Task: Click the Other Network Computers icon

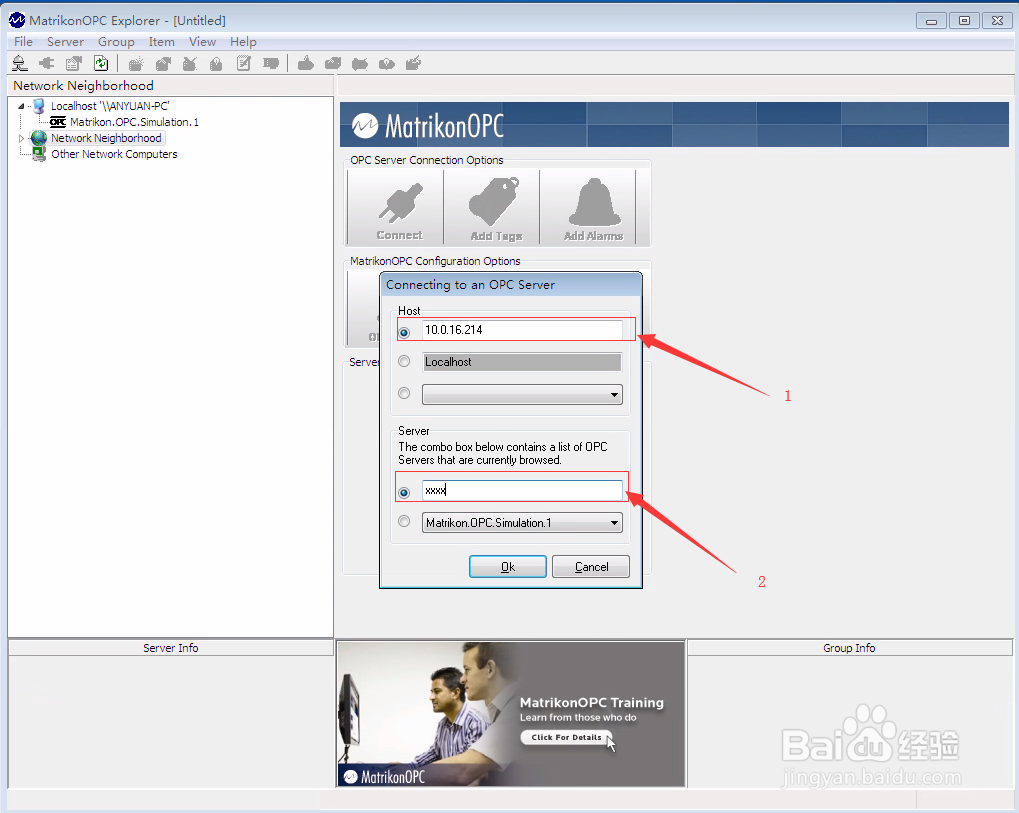Action: pos(39,154)
